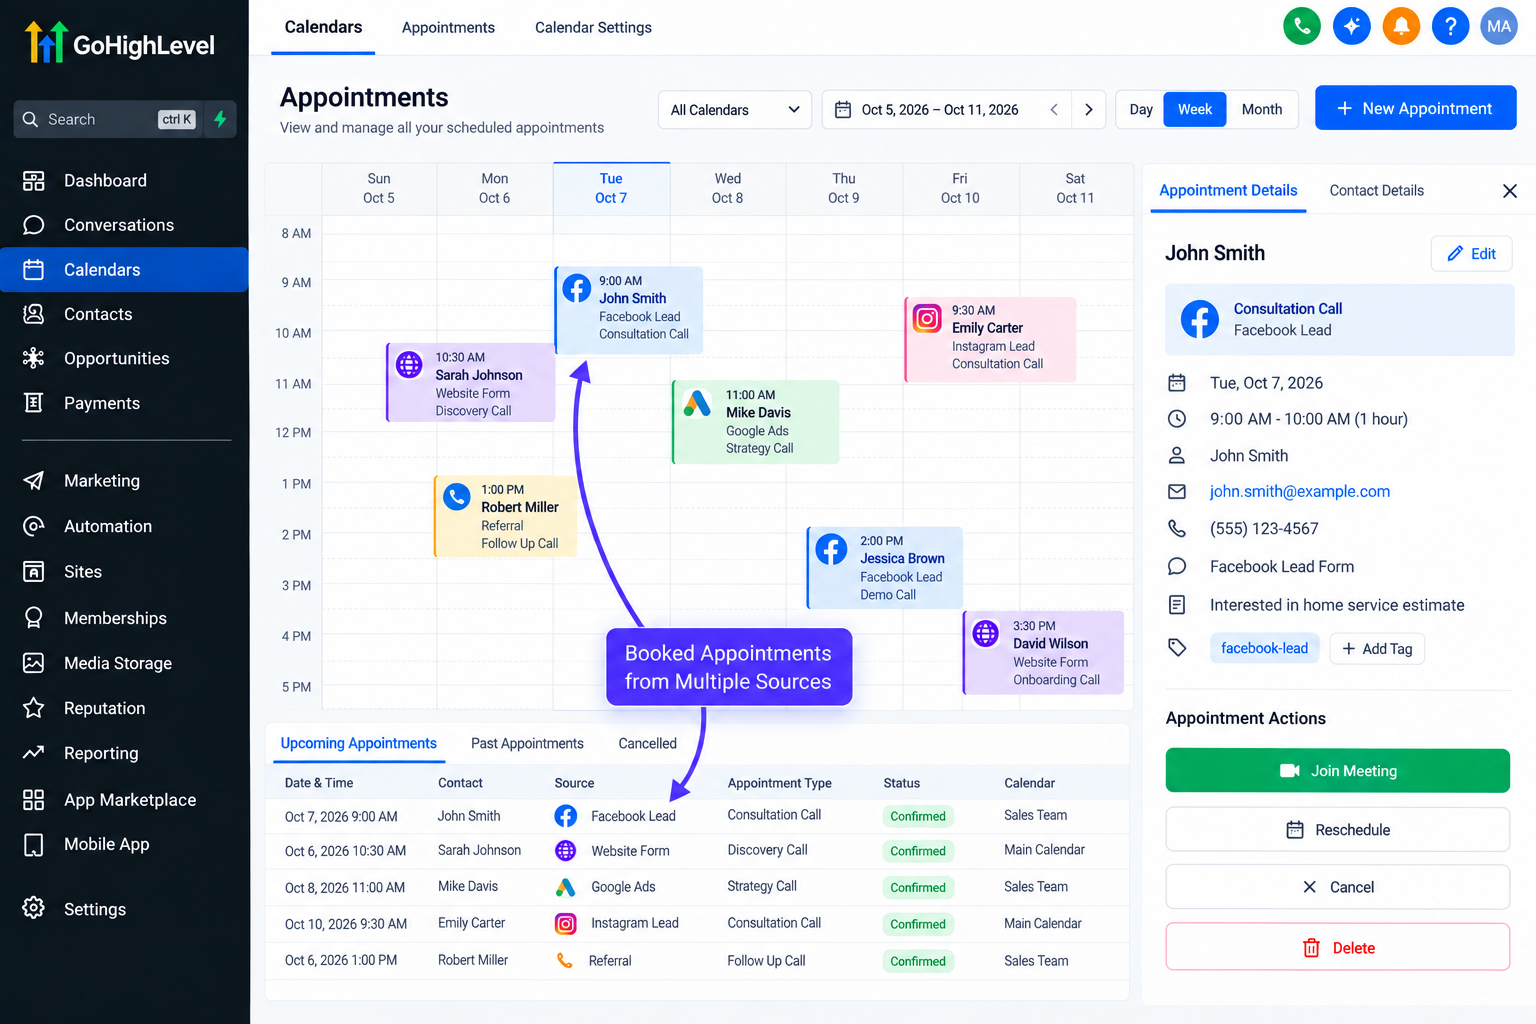Click the Reschedule button
Screen dimensions: 1536x1024
[1337, 830]
